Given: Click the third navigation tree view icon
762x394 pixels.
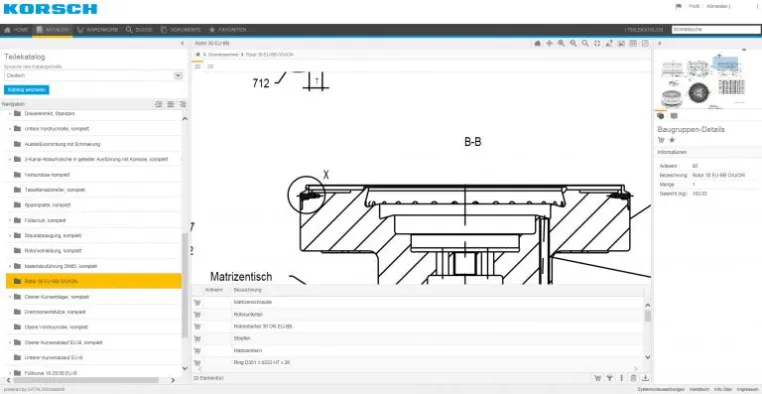Looking at the screenshot, I should [x=182, y=104].
